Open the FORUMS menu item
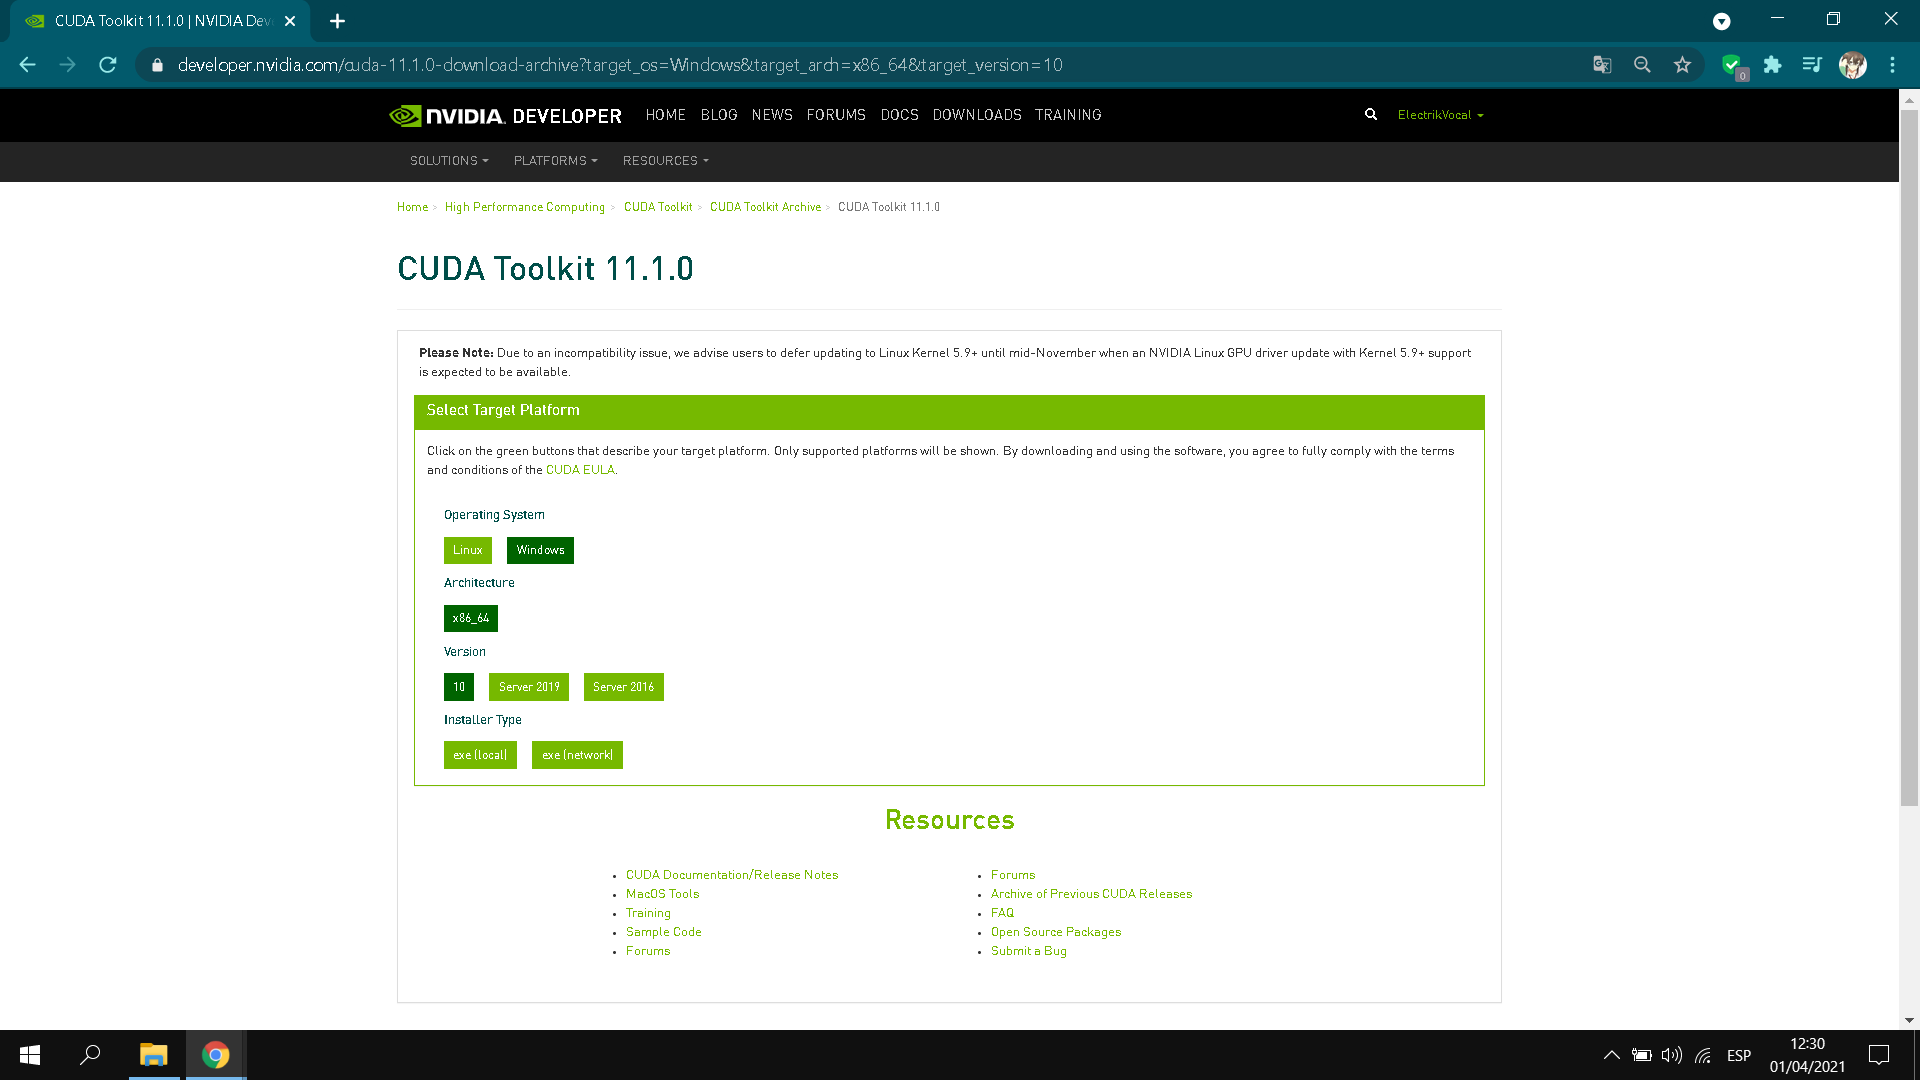The width and height of the screenshot is (1920, 1080). pos(836,115)
